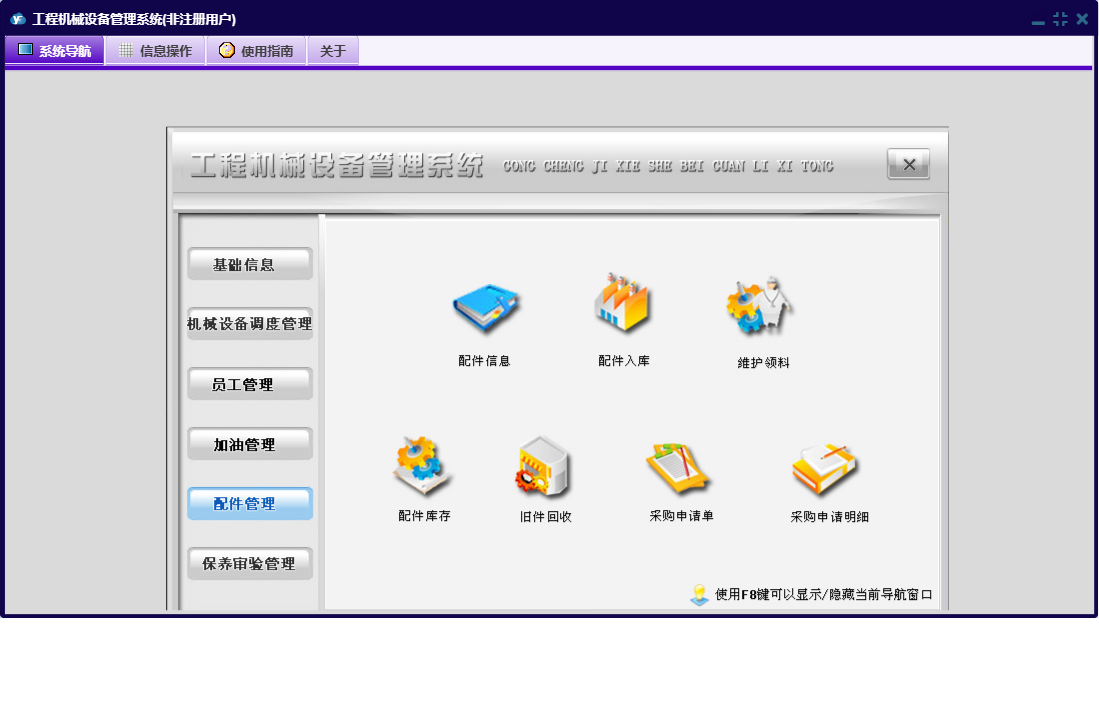
Task: Click the 系统导航 tab monitor icon
Action: pyautogui.click(x=25, y=50)
